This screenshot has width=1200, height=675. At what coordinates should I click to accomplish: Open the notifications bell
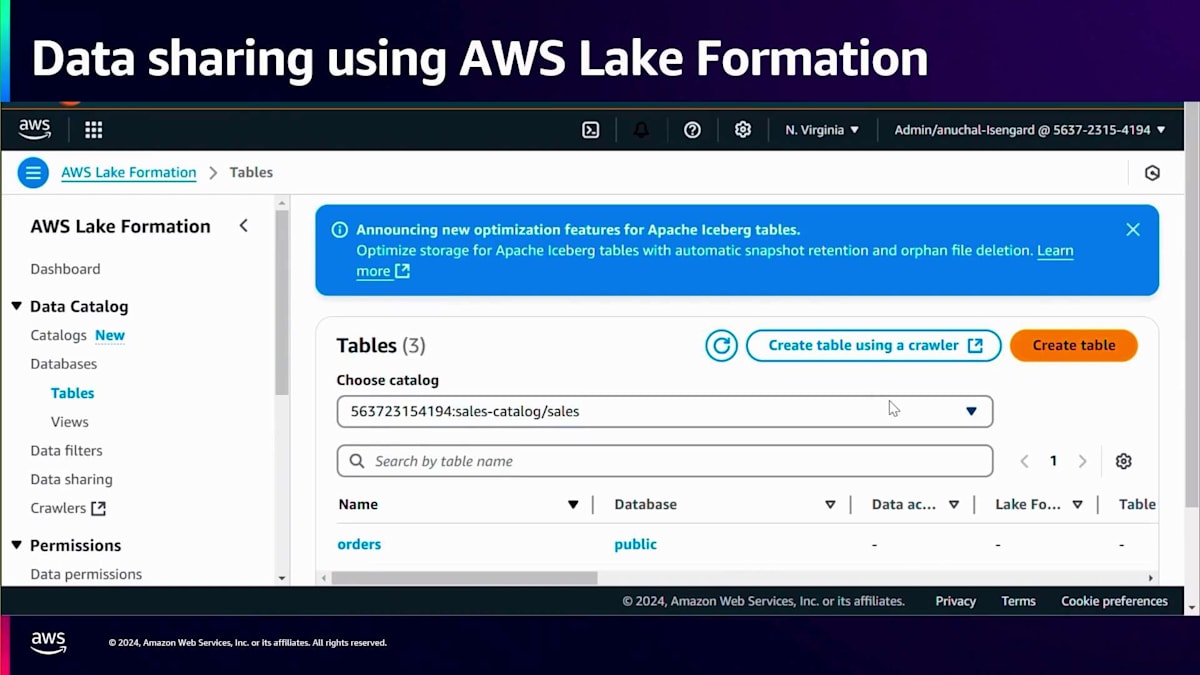coord(641,129)
